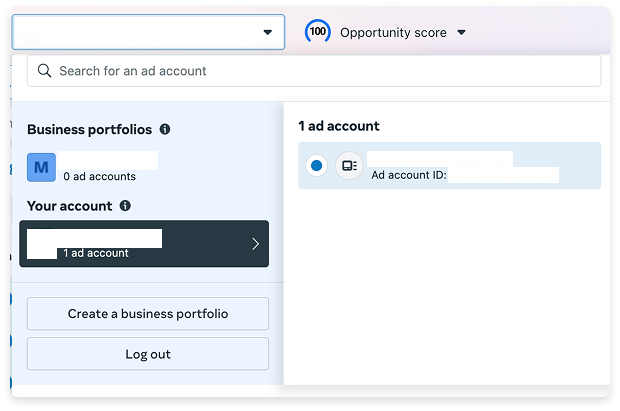Click the blue M portfolio avatar

click(42, 167)
